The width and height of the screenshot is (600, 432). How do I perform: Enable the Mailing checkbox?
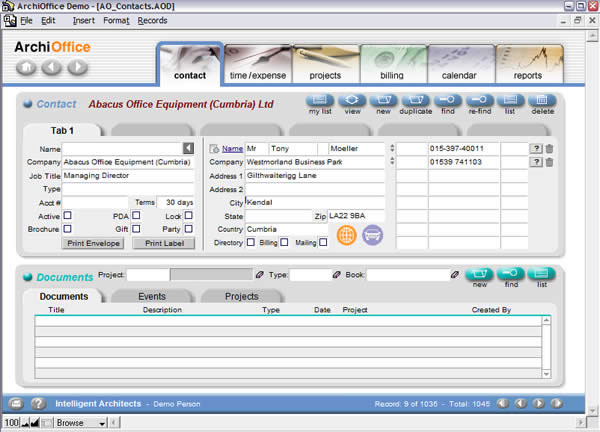[x=323, y=242]
